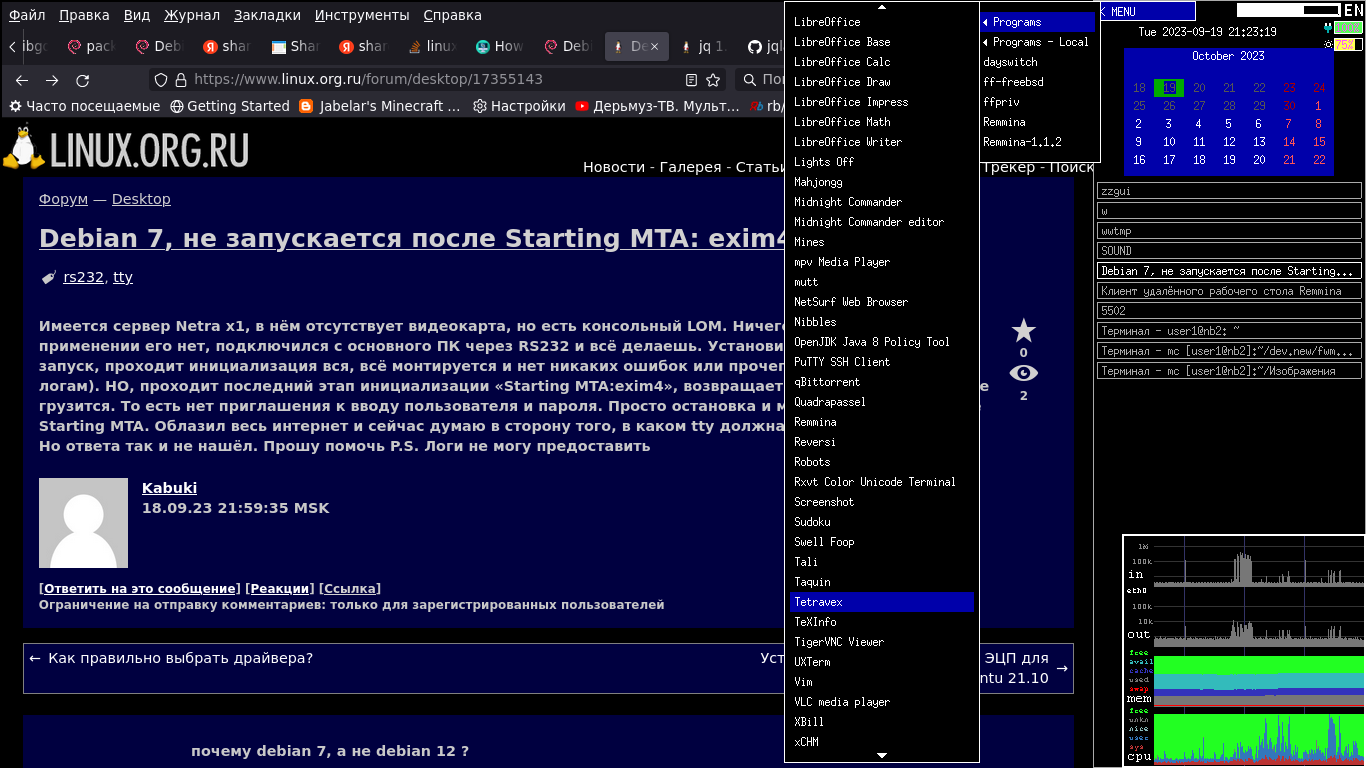This screenshot has height=768, width=1366.
Task: Select October 5 in the calendar
Action: click(1229, 124)
